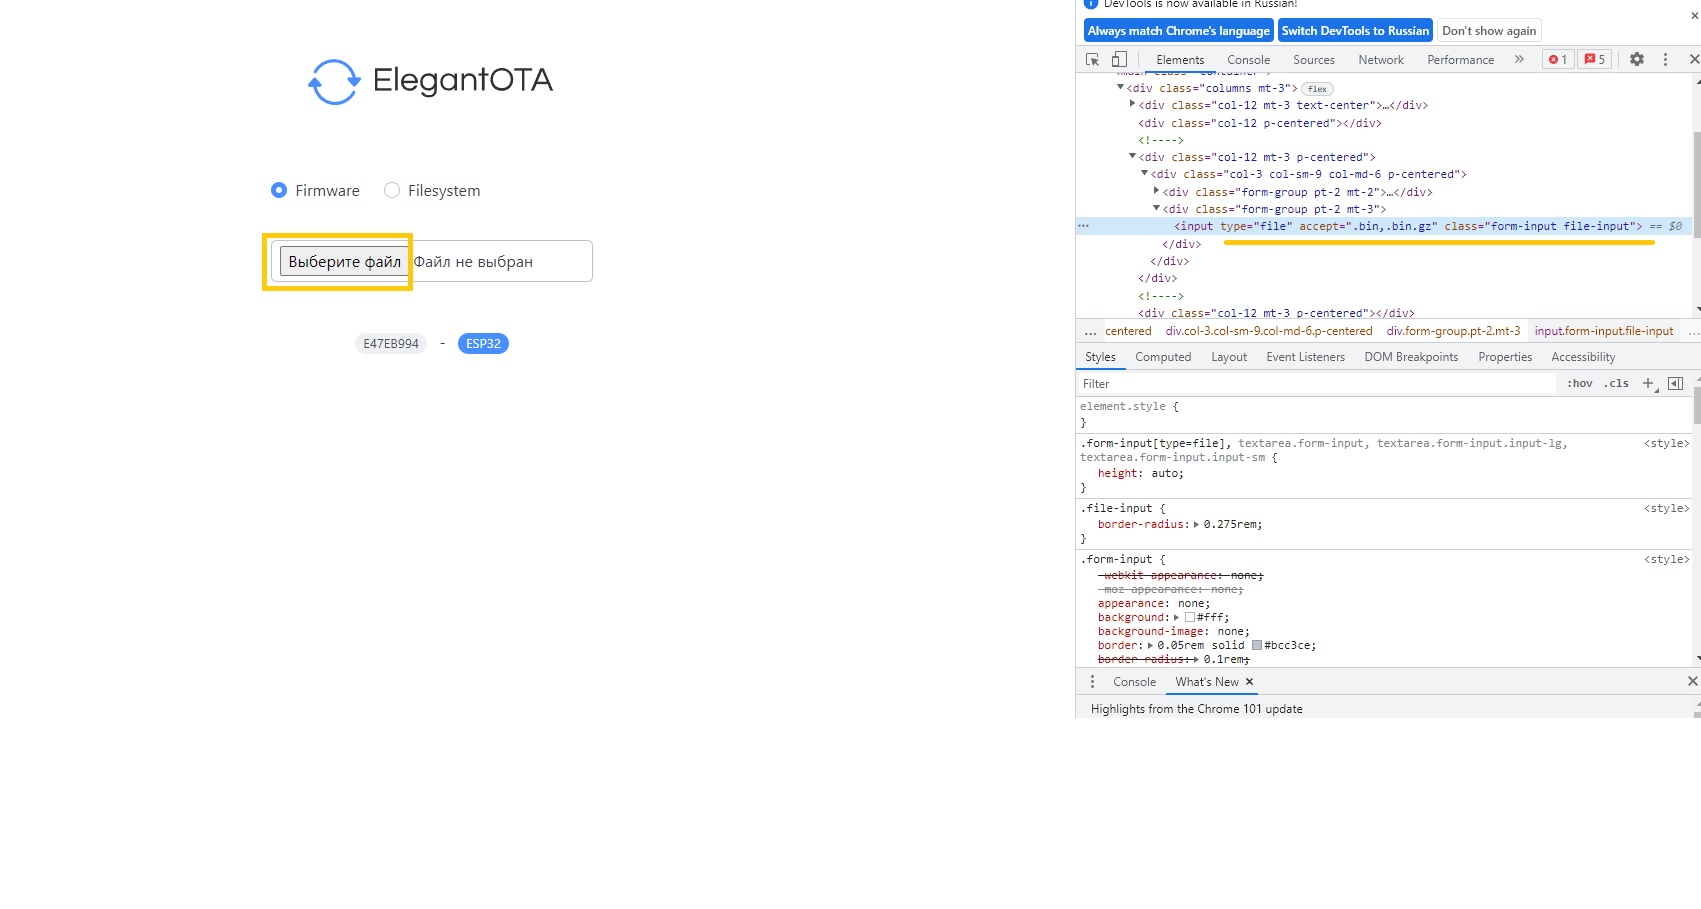This screenshot has width=1701, height=909.
Task: Switch to the Layout pane tab
Action: 1229,357
